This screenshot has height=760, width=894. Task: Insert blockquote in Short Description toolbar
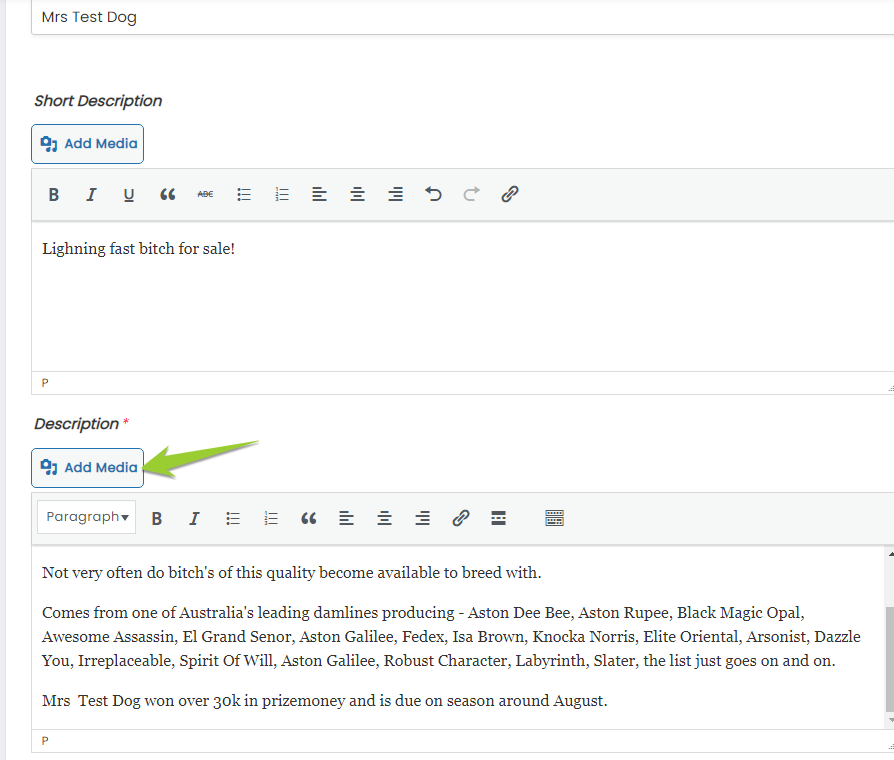point(167,195)
